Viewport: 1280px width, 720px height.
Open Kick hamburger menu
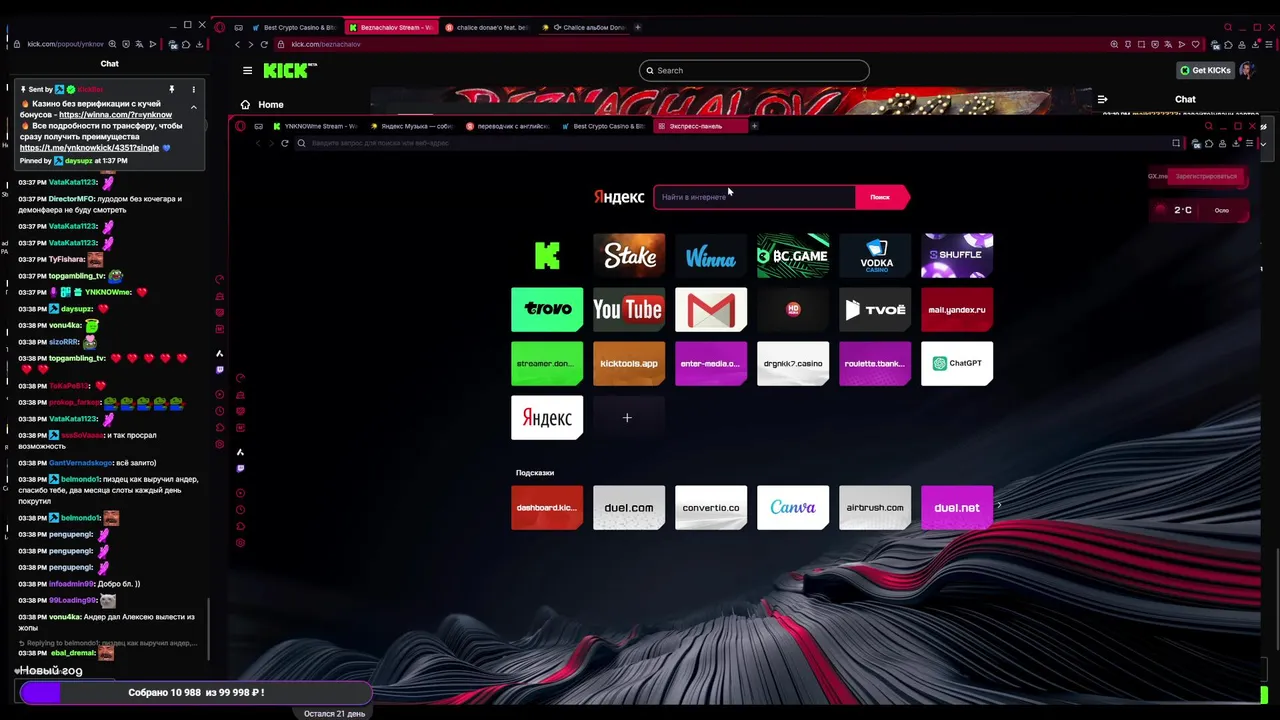pyautogui.click(x=247, y=70)
